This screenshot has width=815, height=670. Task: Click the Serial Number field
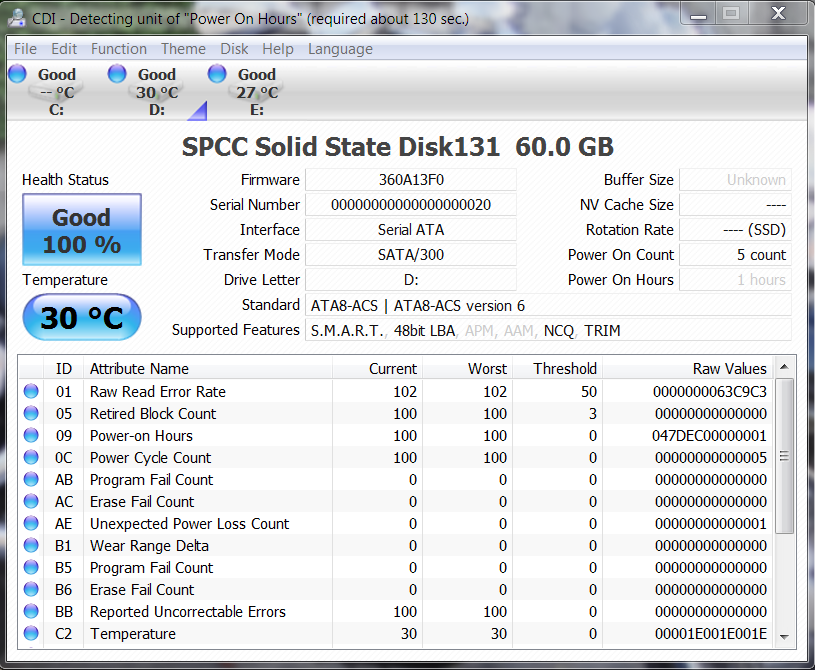click(x=410, y=205)
